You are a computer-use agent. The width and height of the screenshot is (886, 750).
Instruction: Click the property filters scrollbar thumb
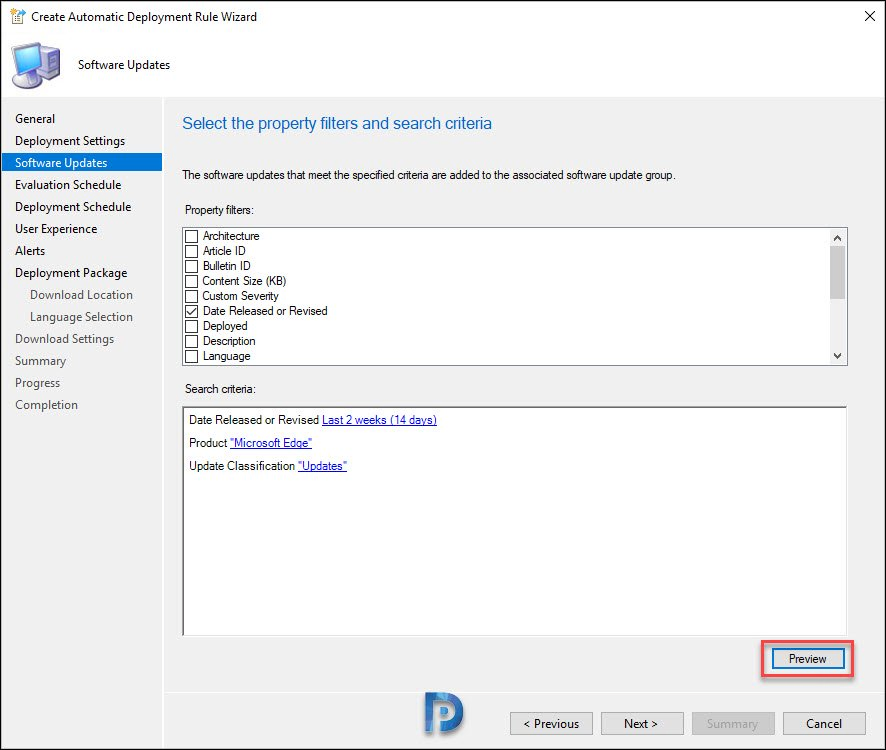(837, 272)
